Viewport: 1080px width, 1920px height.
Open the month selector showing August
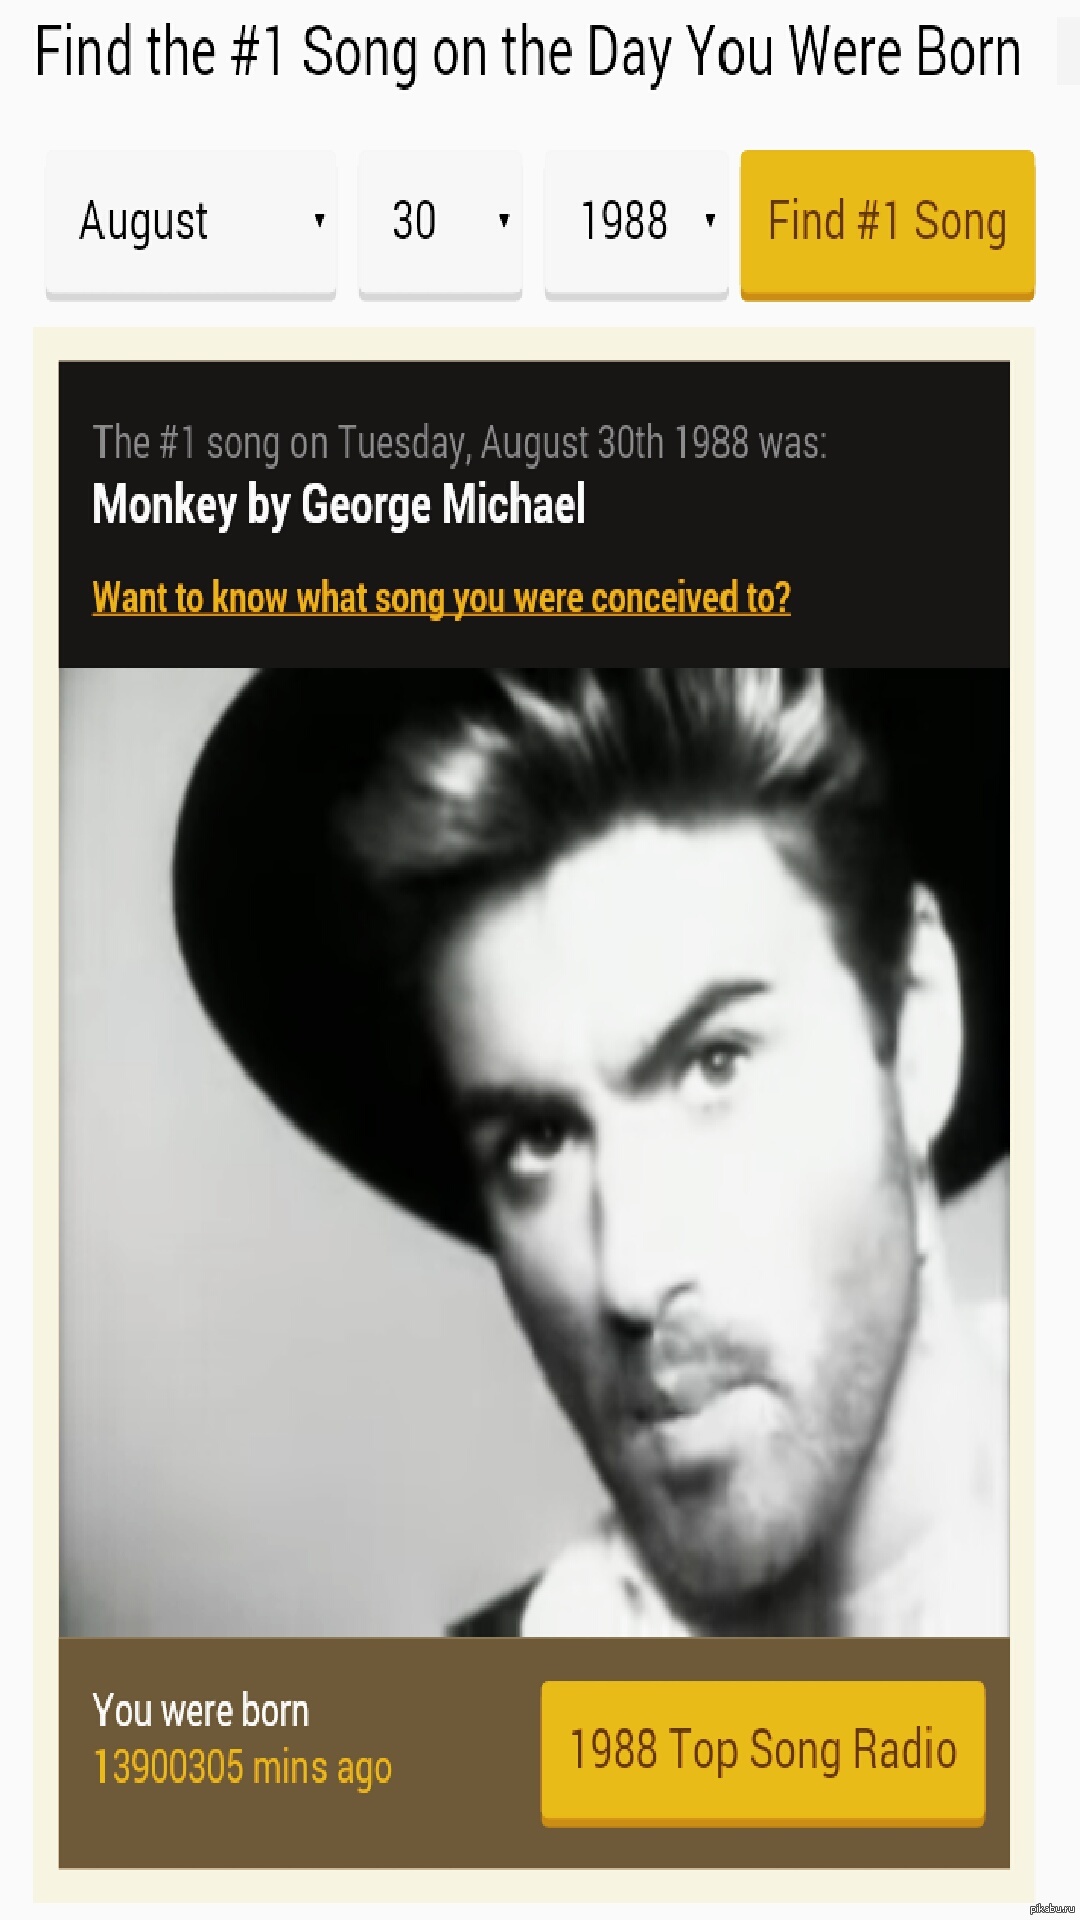190,222
